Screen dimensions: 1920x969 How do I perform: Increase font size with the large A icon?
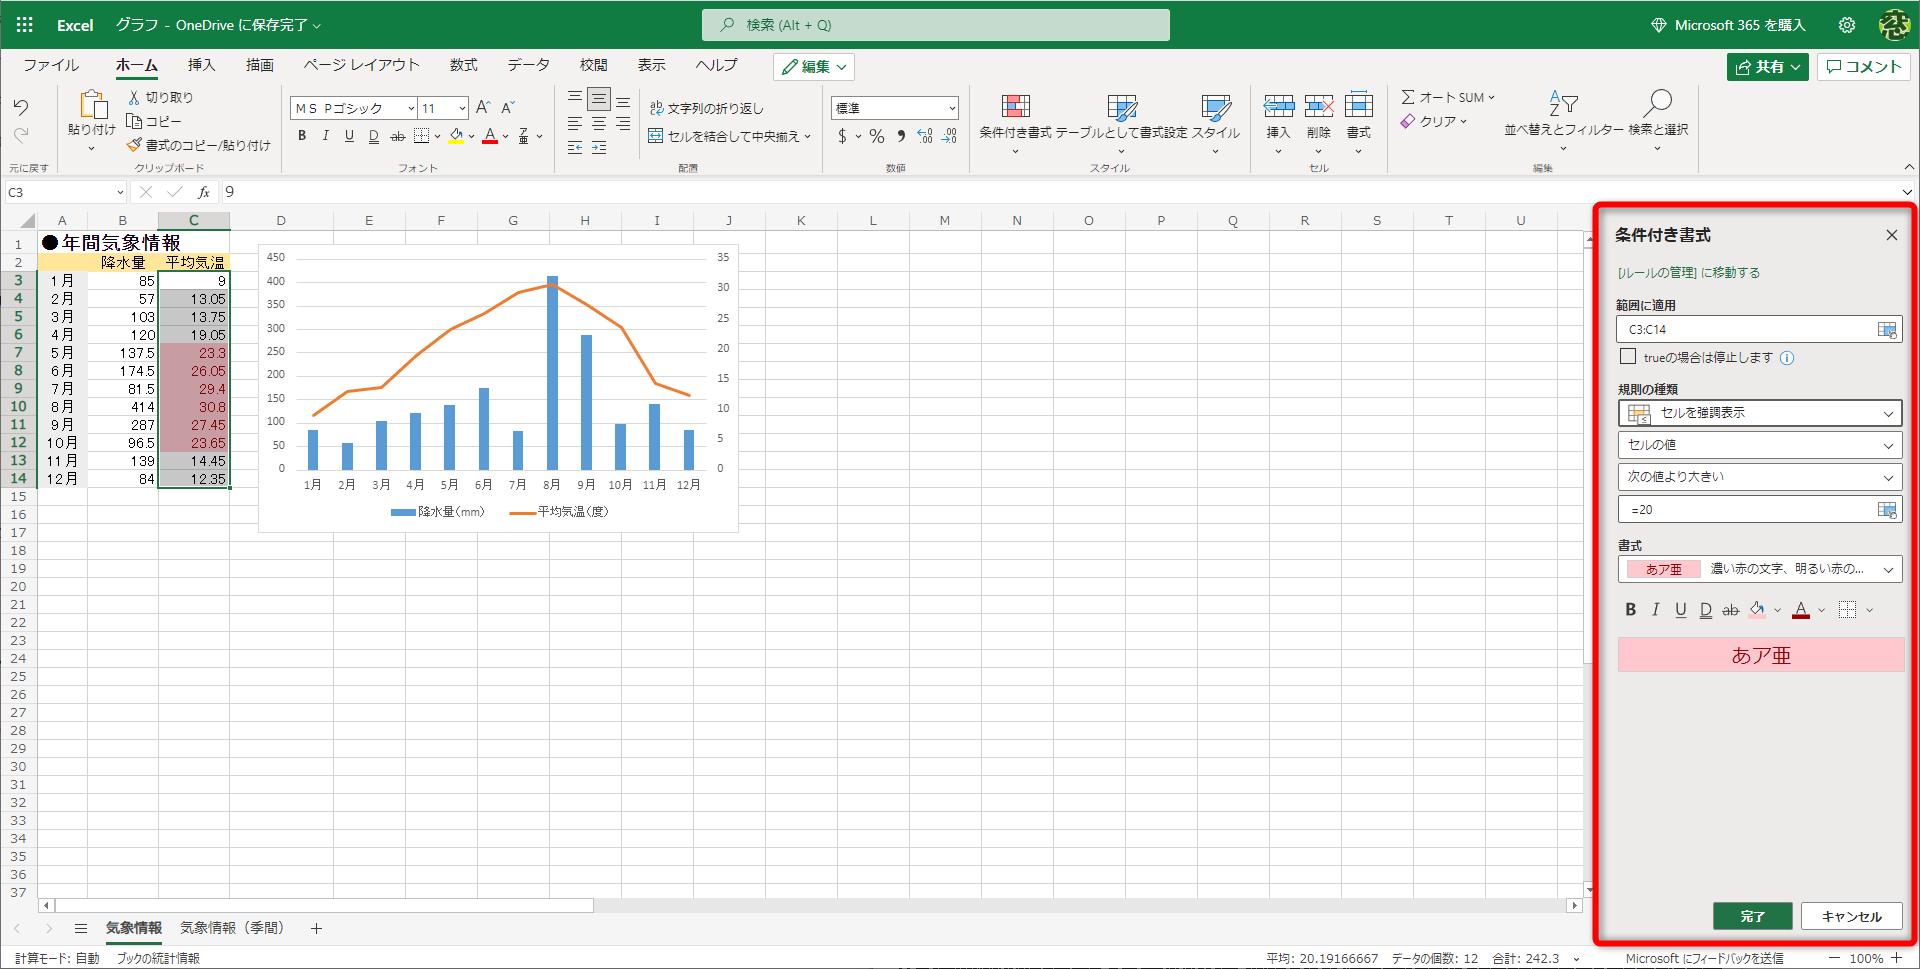483,108
